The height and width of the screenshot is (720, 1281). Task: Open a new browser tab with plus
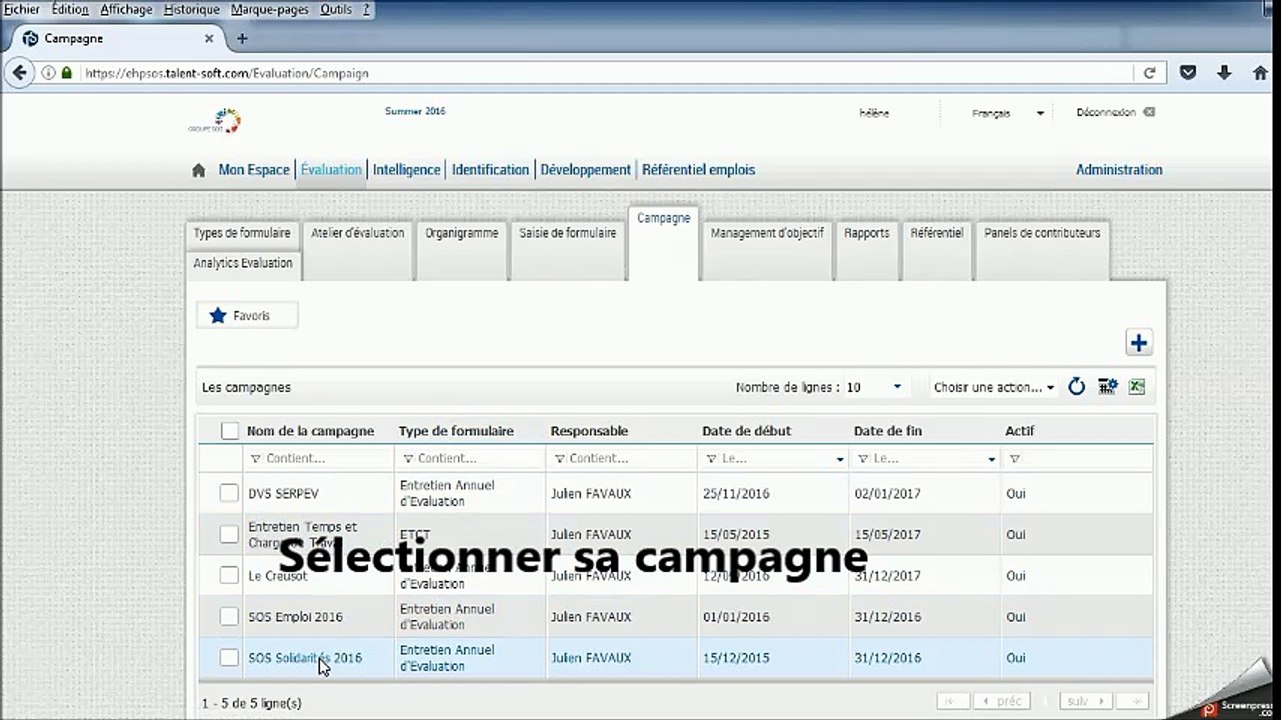242,39
